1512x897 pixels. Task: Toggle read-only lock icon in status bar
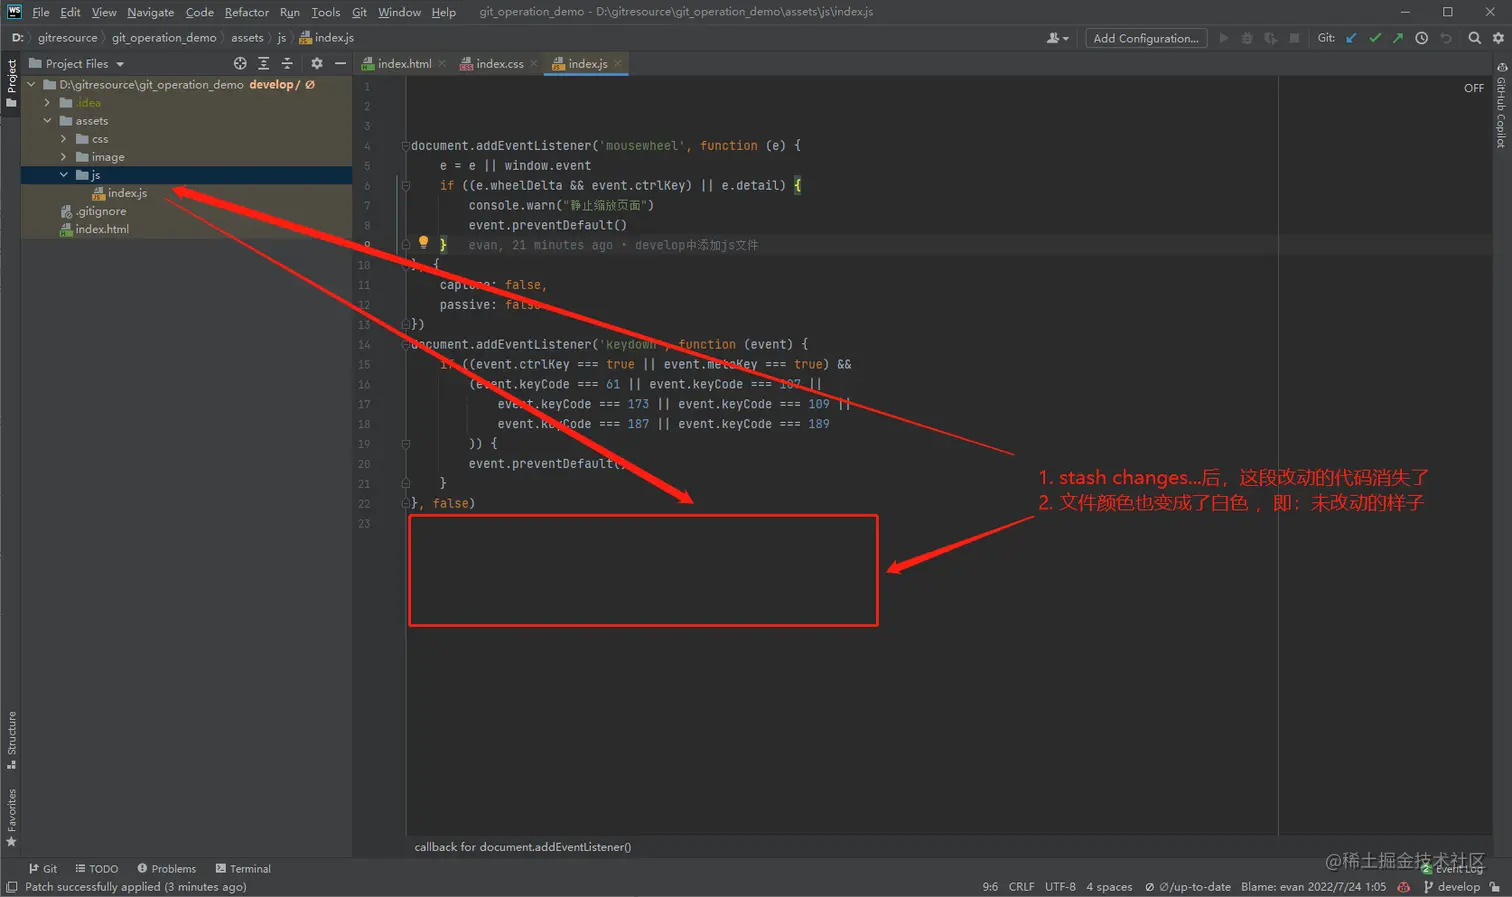pyautogui.click(x=1495, y=887)
